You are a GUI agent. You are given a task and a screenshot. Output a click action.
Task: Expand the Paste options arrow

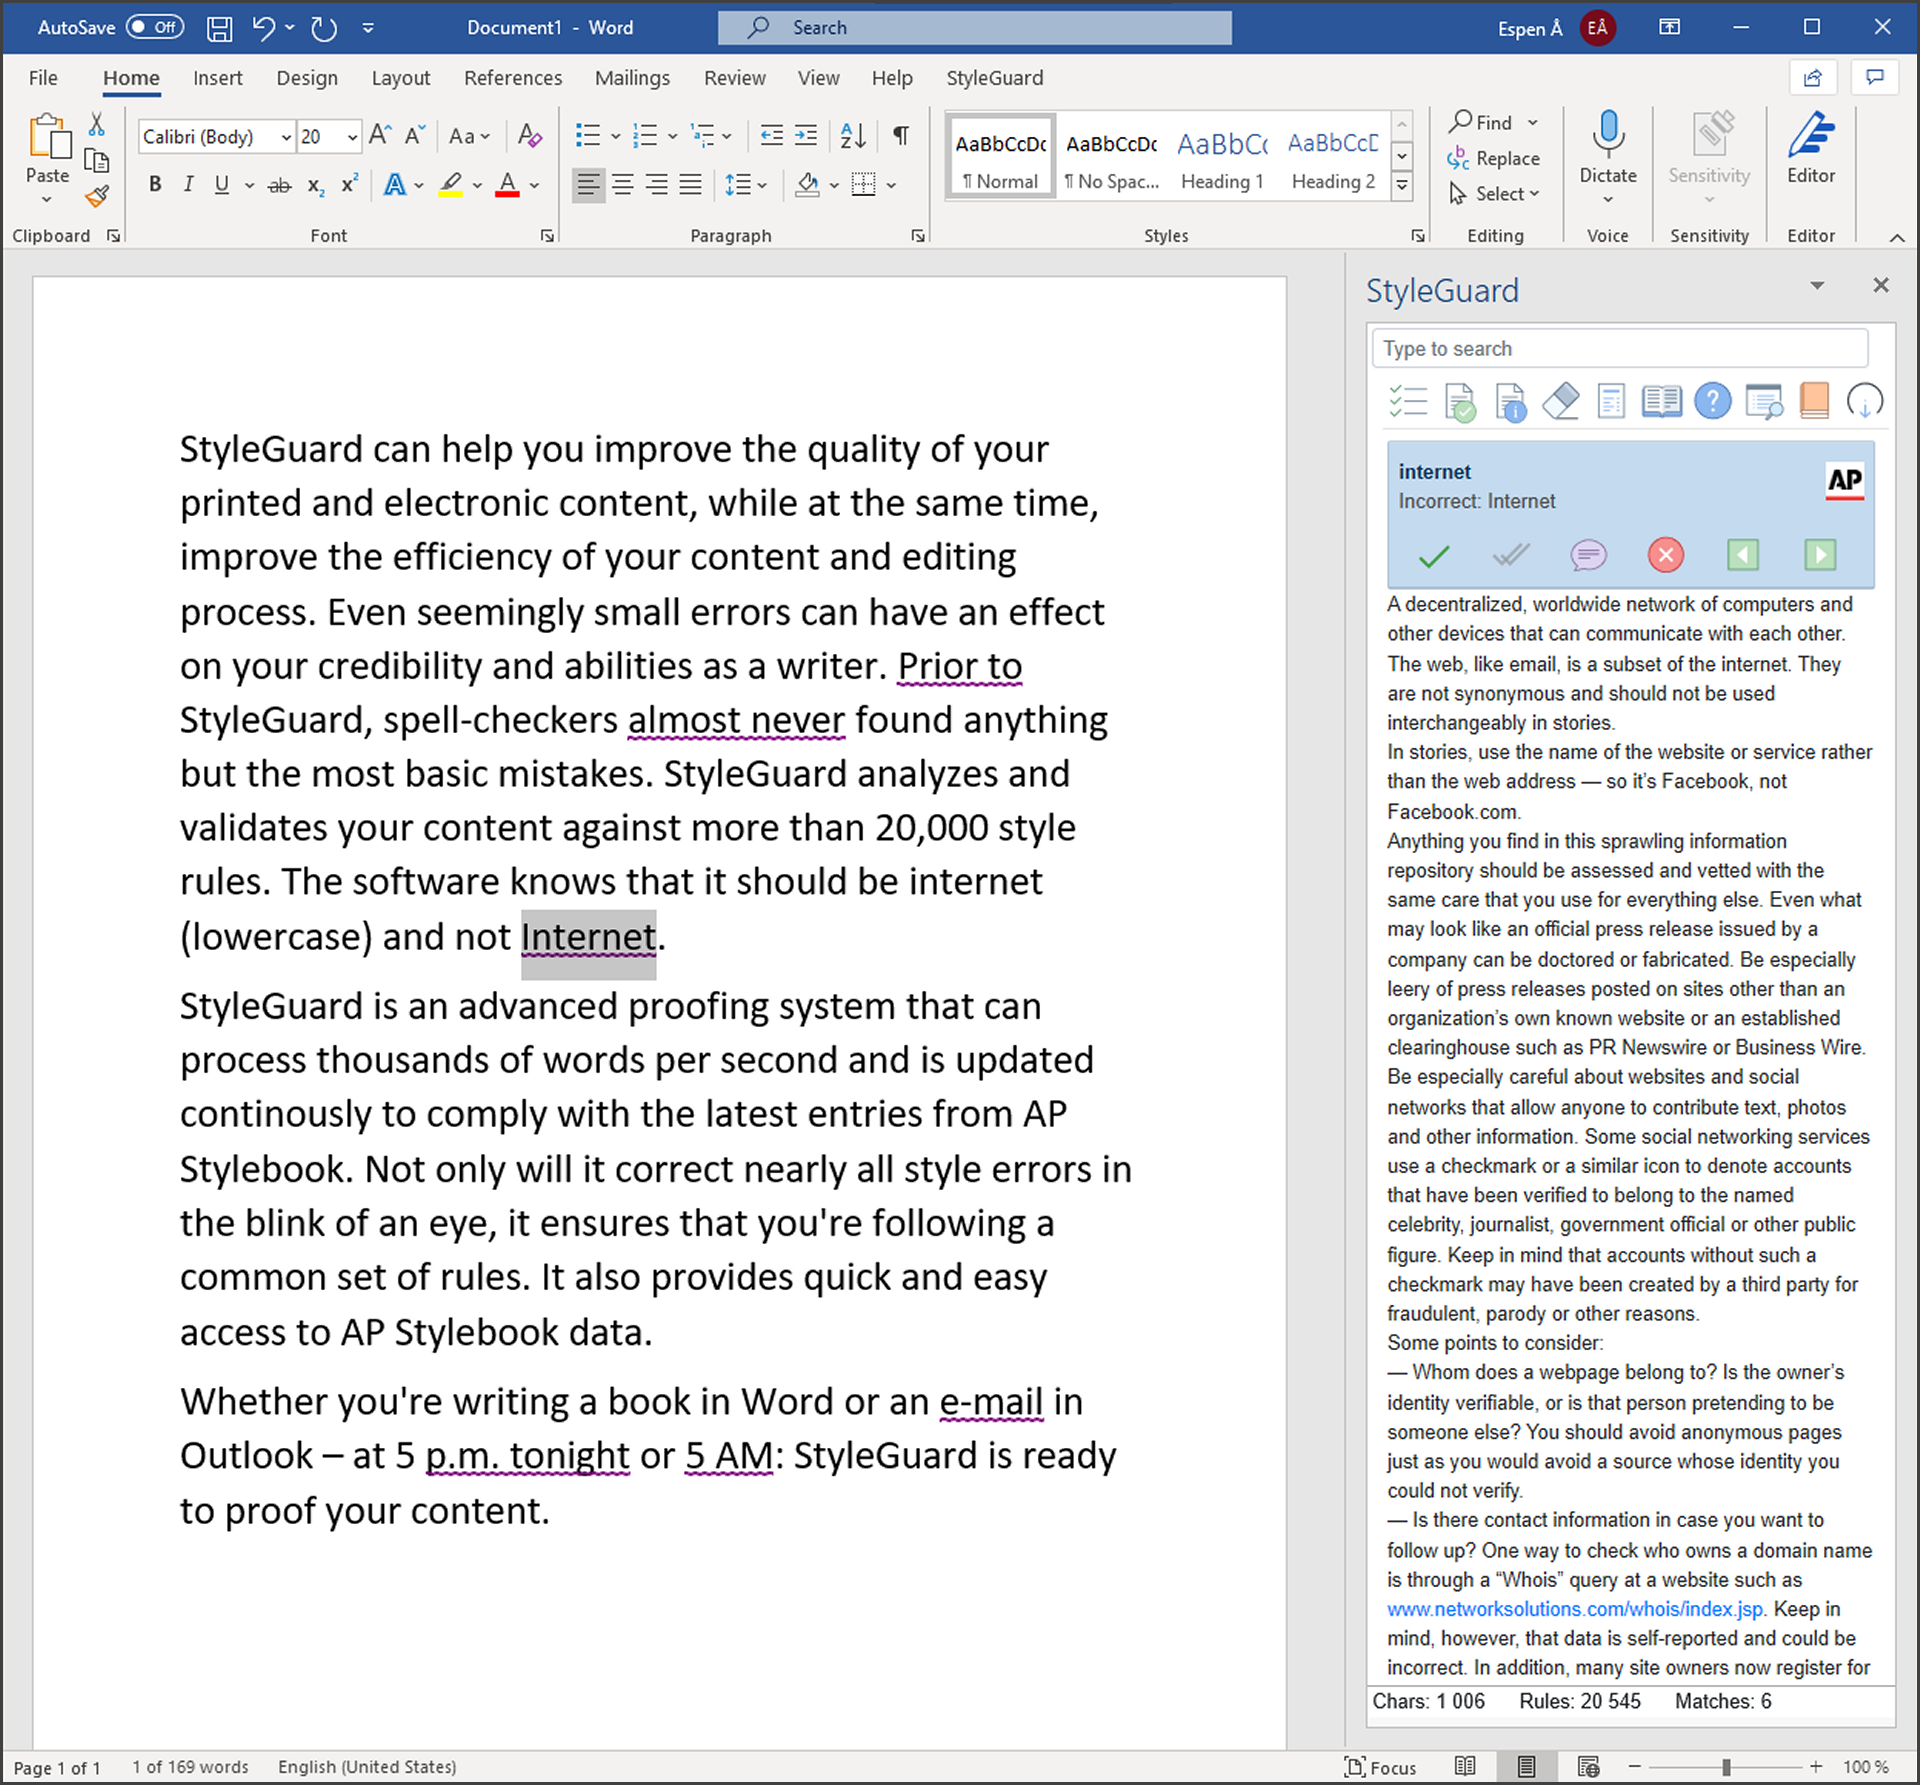click(46, 200)
